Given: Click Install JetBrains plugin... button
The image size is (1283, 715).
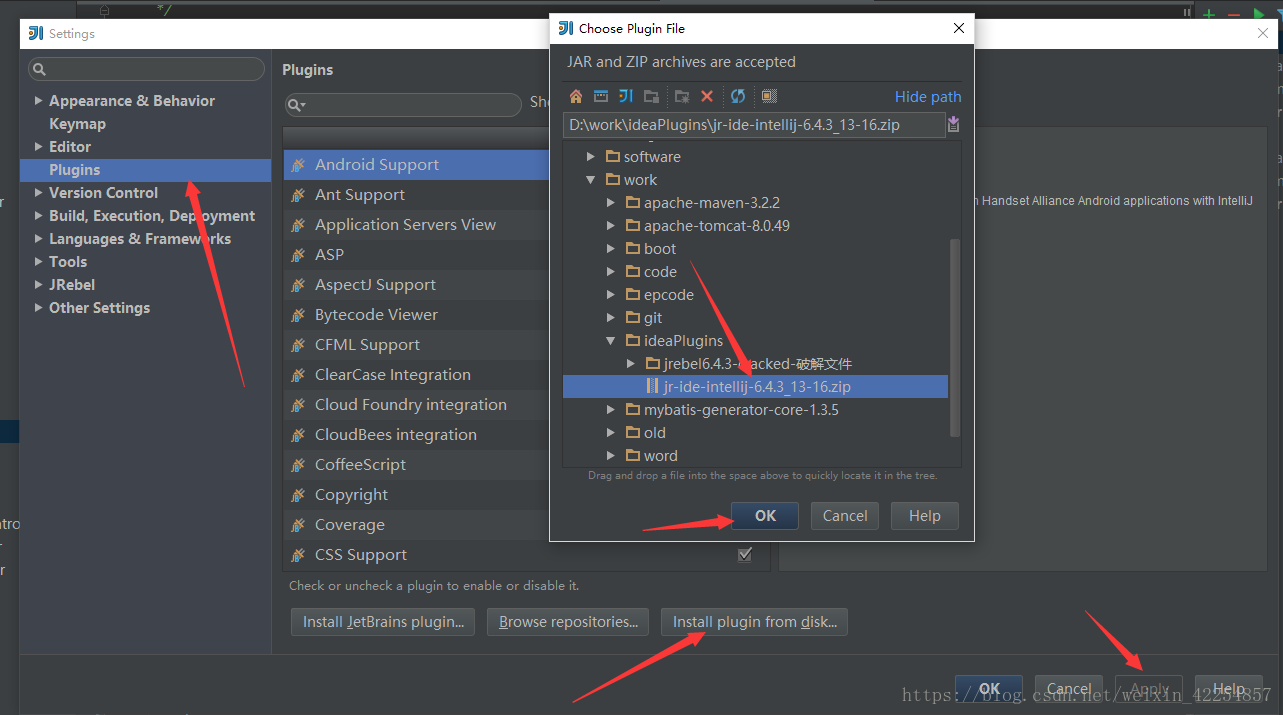Looking at the screenshot, I should pyautogui.click(x=383, y=622).
